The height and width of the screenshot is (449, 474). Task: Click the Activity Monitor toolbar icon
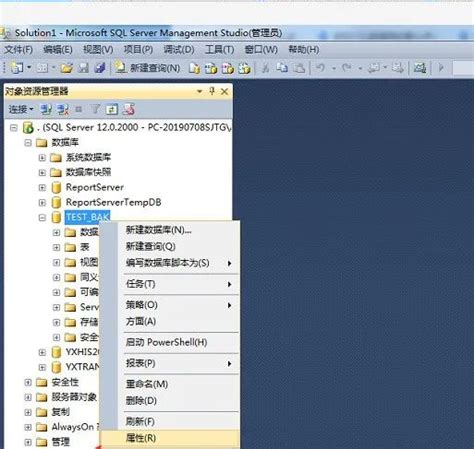[x=420, y=68]
